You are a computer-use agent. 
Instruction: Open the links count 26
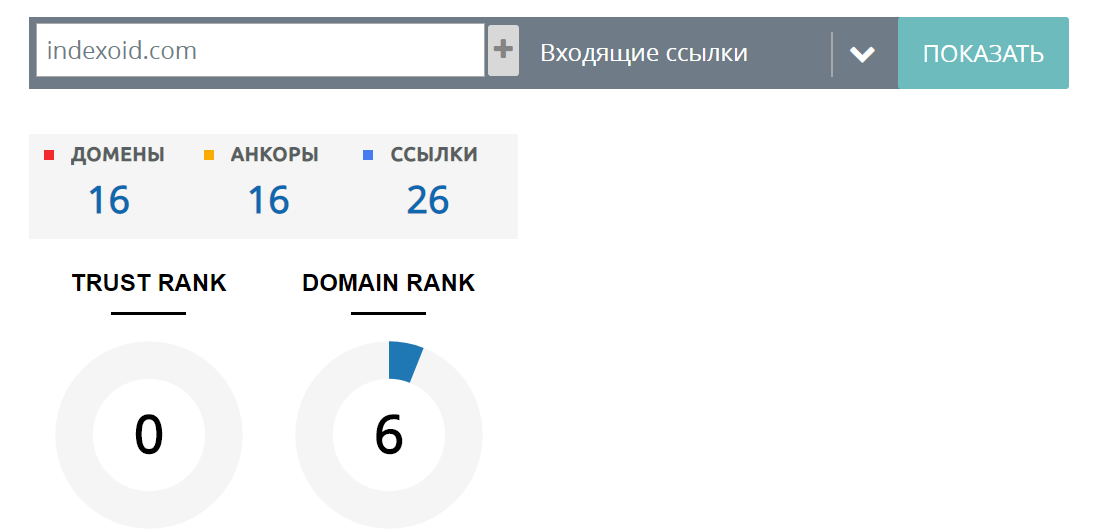pyautogui.click(x=428, y=200)
